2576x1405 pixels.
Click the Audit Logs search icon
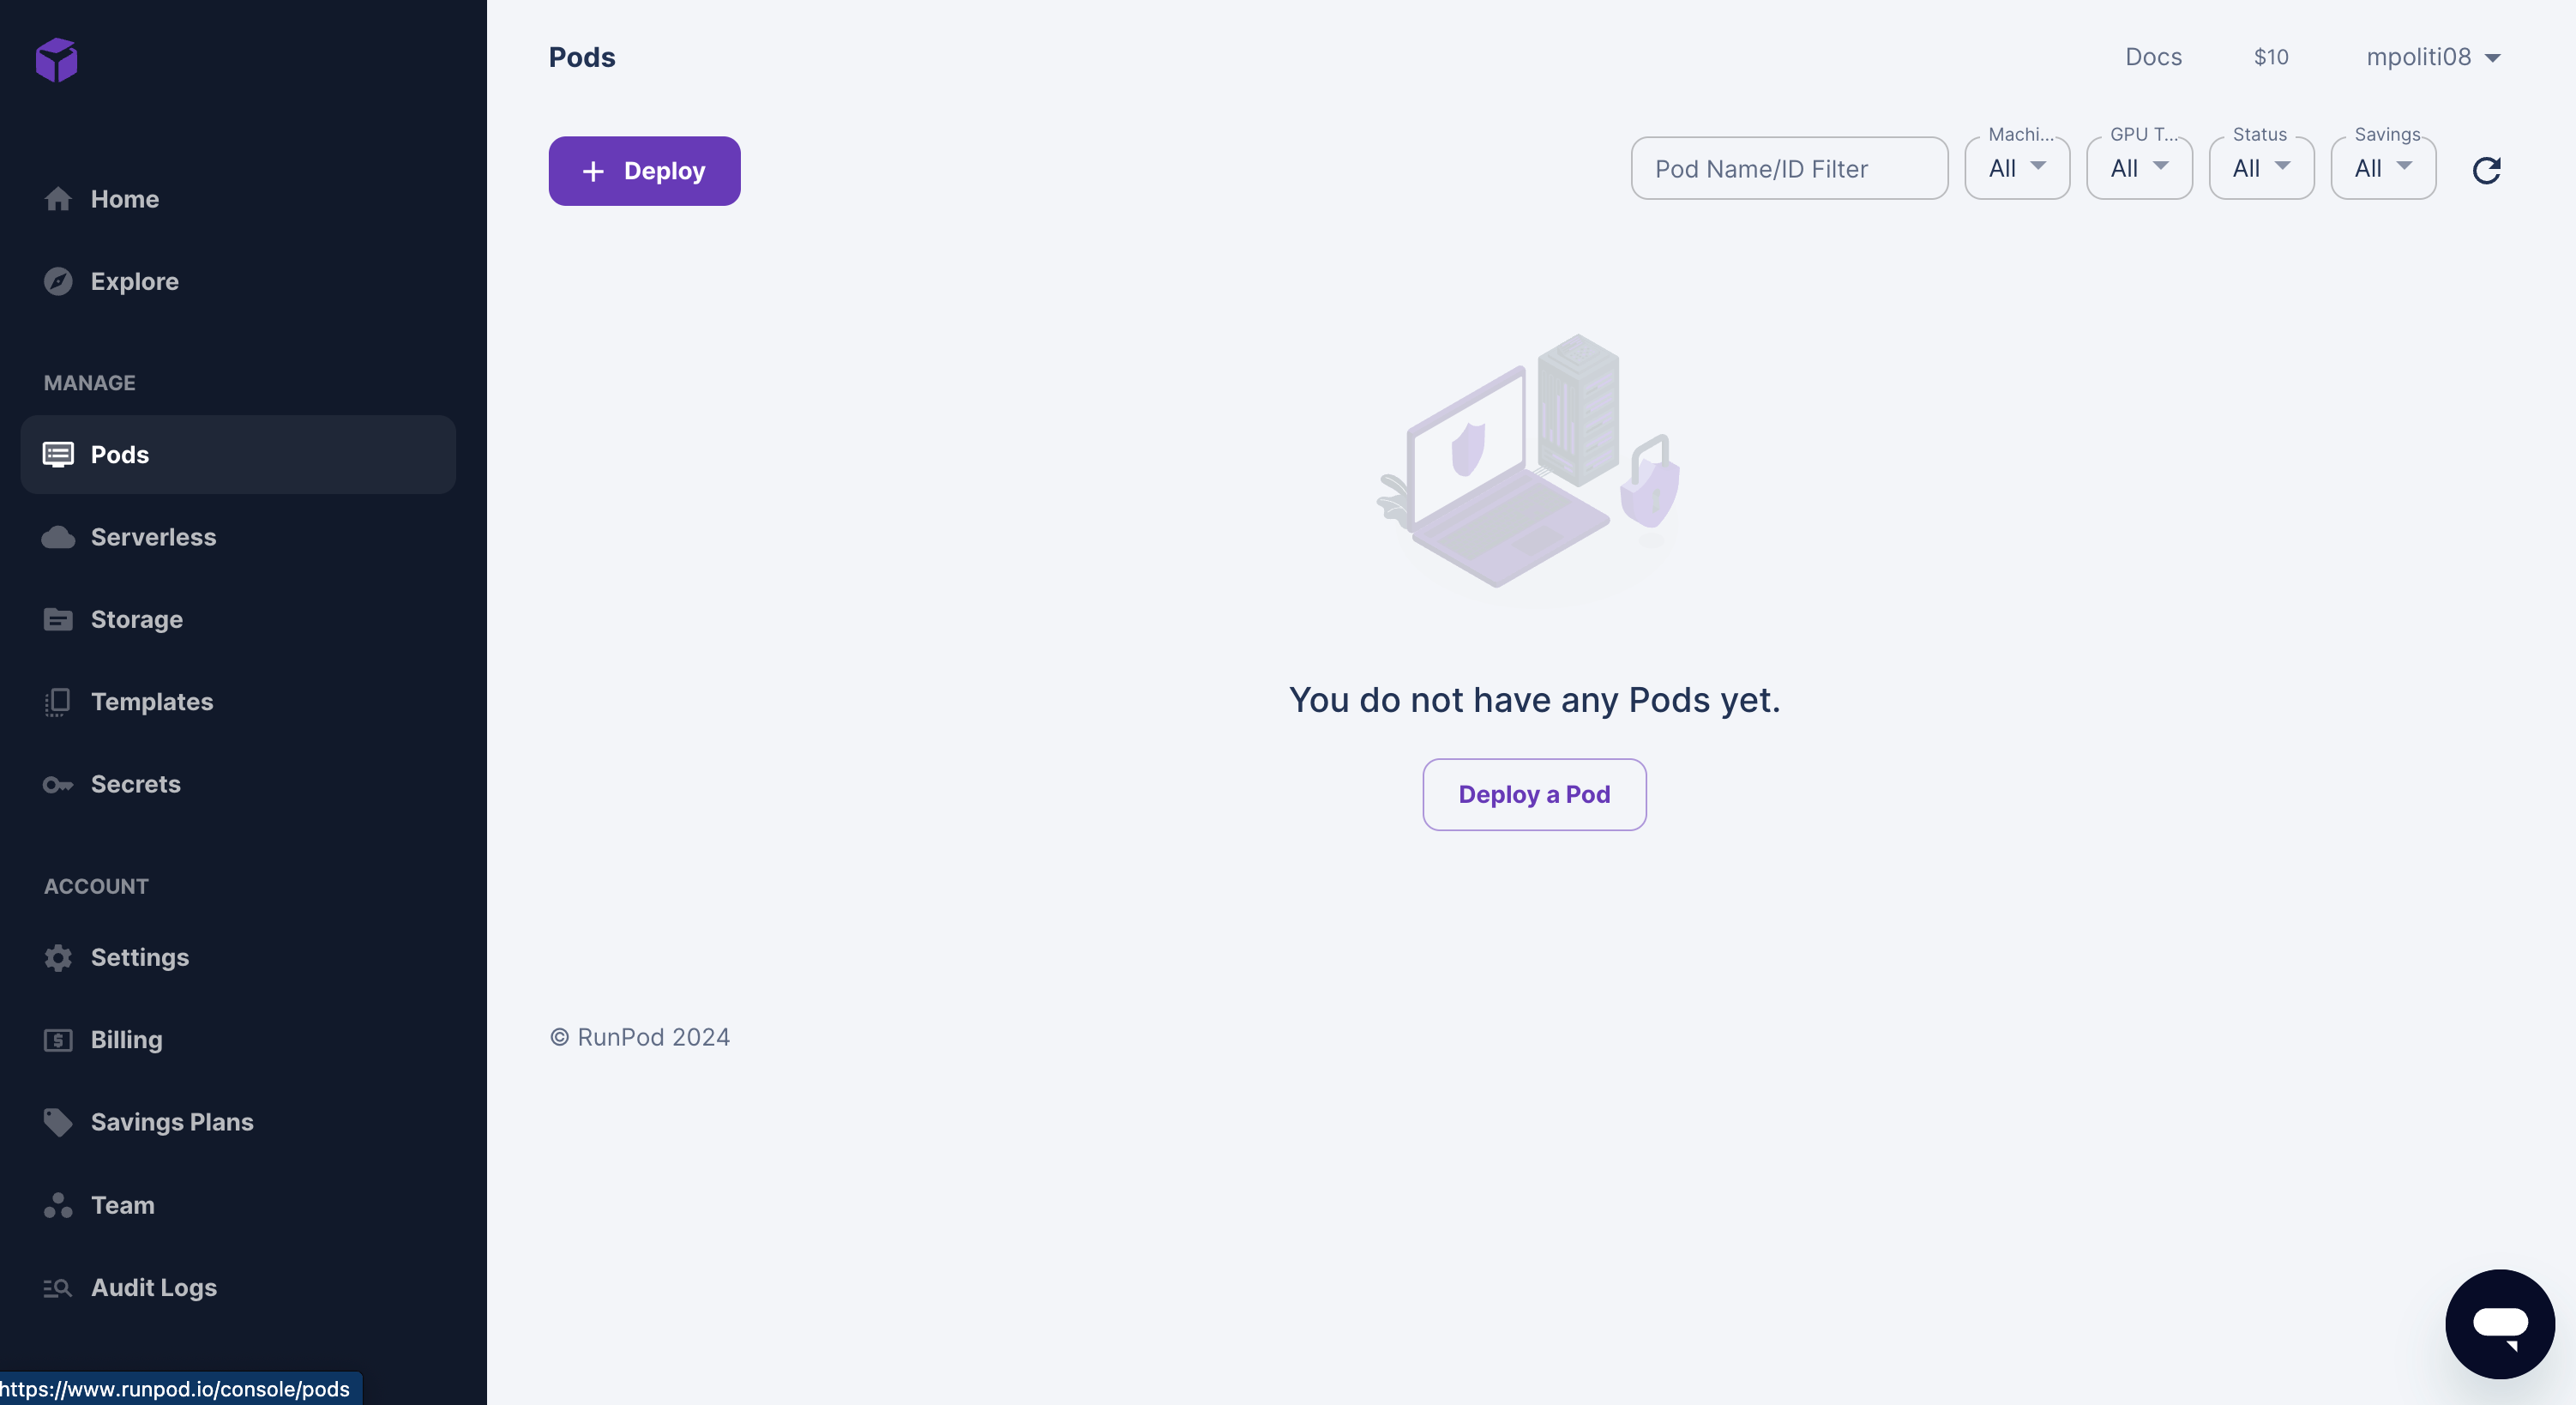pos(58,1288)
